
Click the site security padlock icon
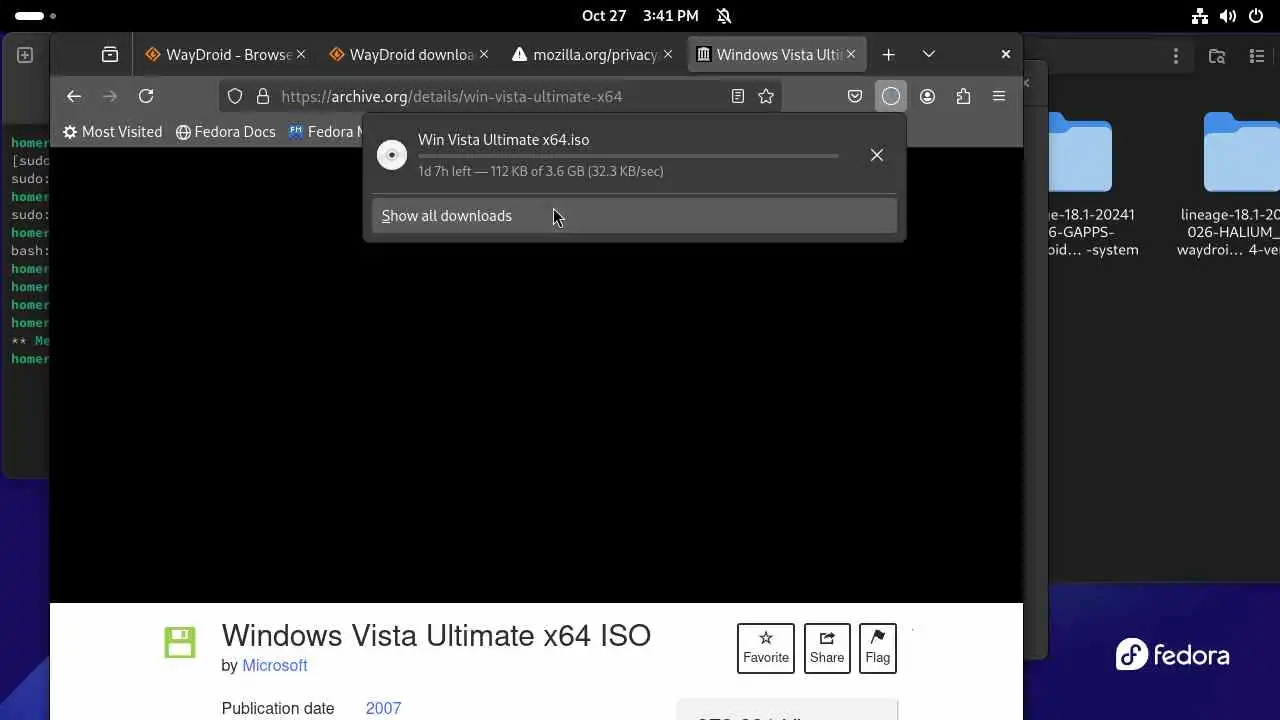263,96
